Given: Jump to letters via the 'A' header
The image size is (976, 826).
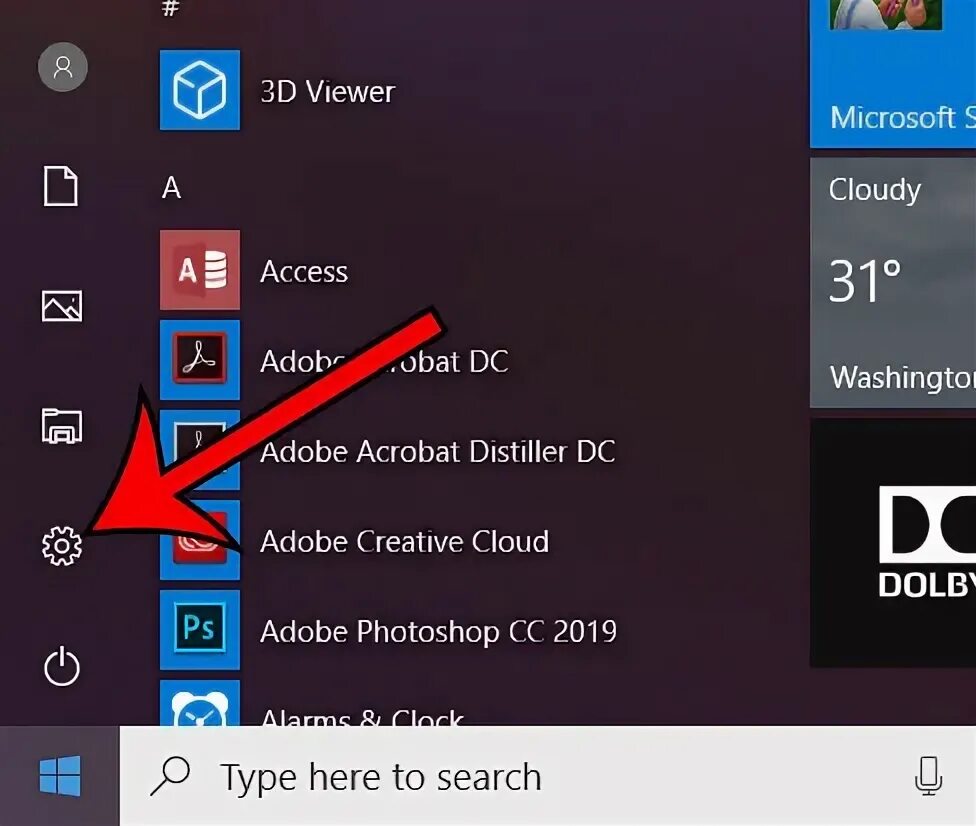Looking at the screenshot, I should click(171, 187).
